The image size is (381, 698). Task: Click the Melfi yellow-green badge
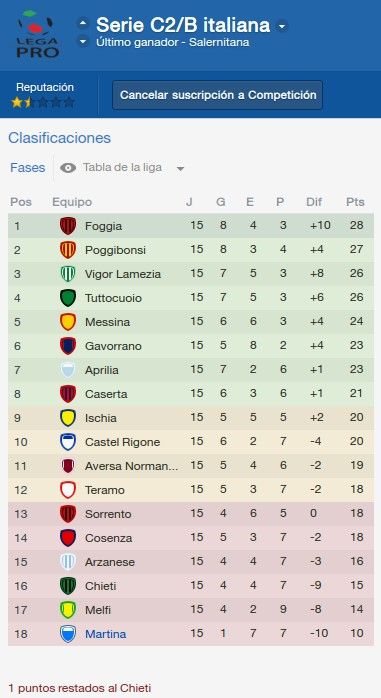(x=68, y=610)
